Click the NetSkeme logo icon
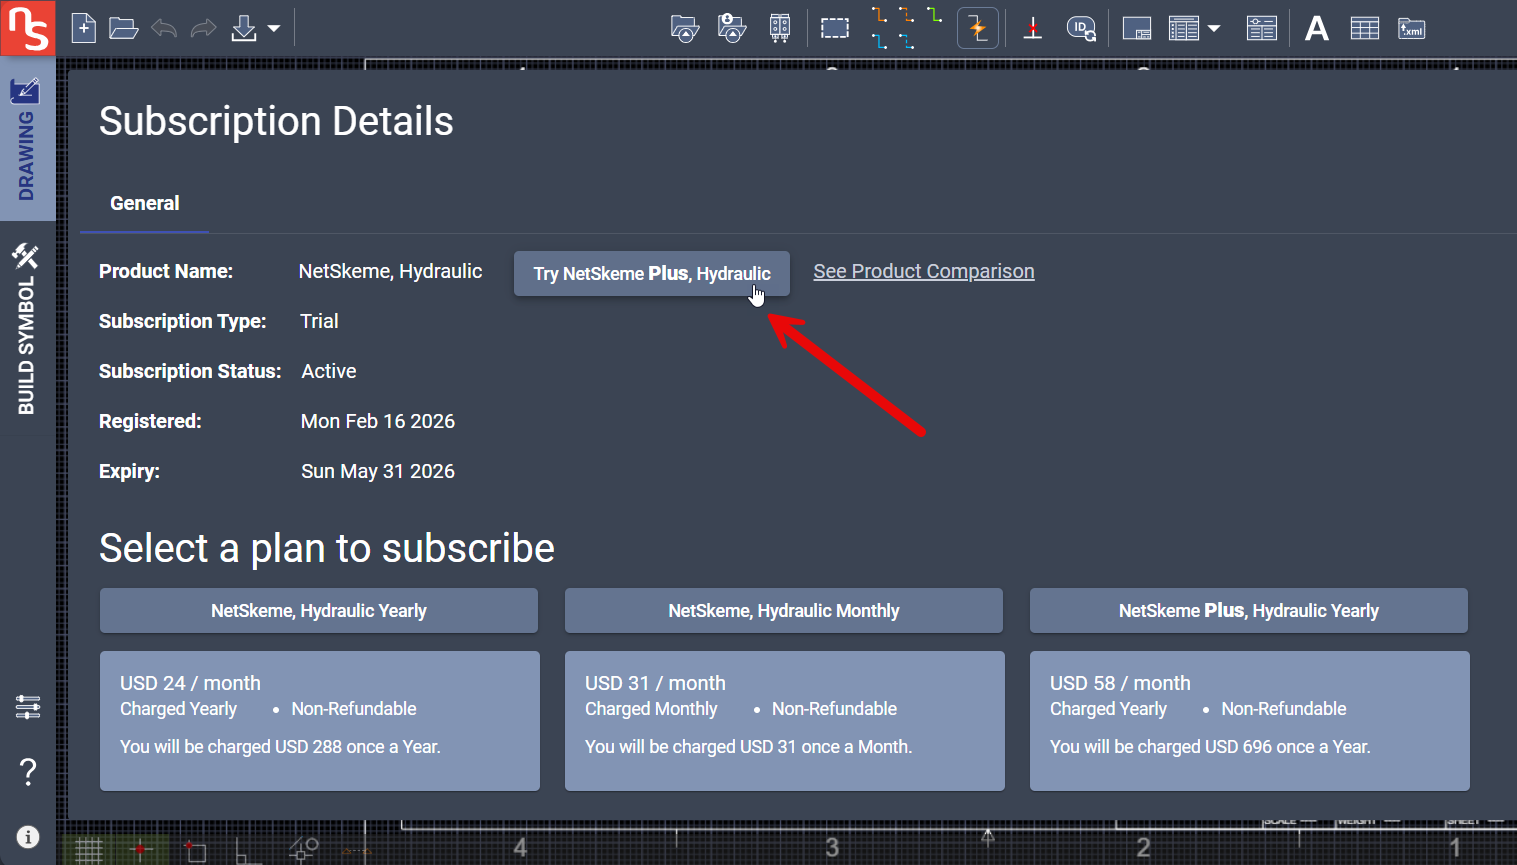Image resolution: width=1517 pixels, height=865 pixels. coord(27,27)
